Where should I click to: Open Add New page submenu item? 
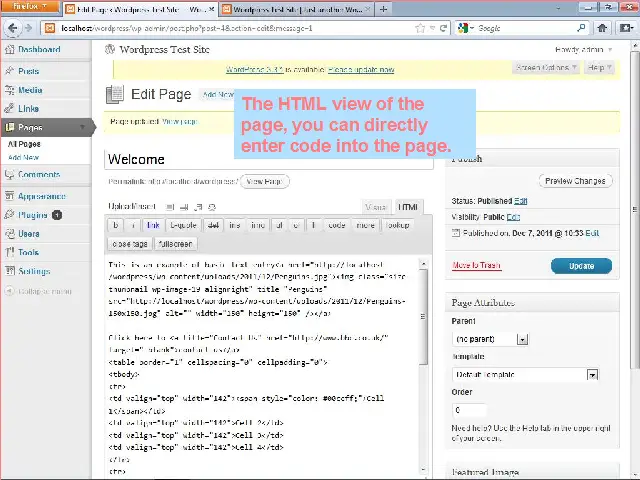[x=23, y=157]
